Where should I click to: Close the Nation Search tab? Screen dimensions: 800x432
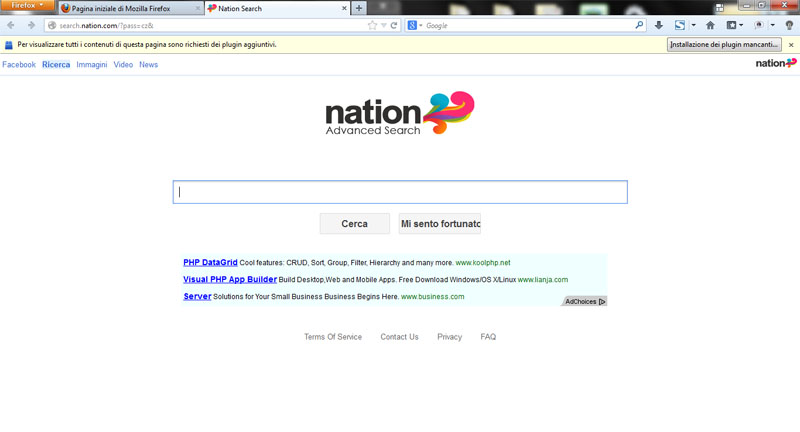(x=344, y=8)
